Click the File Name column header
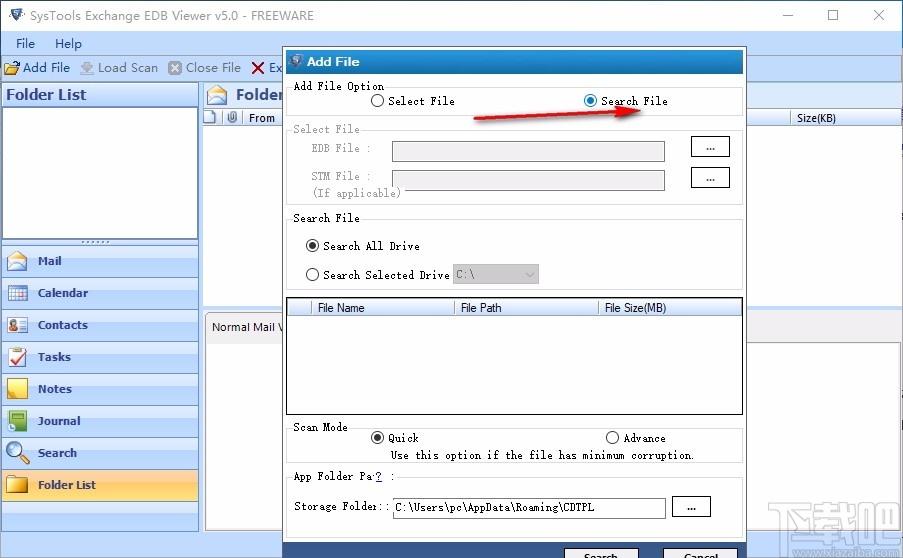The image size is (903, 558). 382,308
